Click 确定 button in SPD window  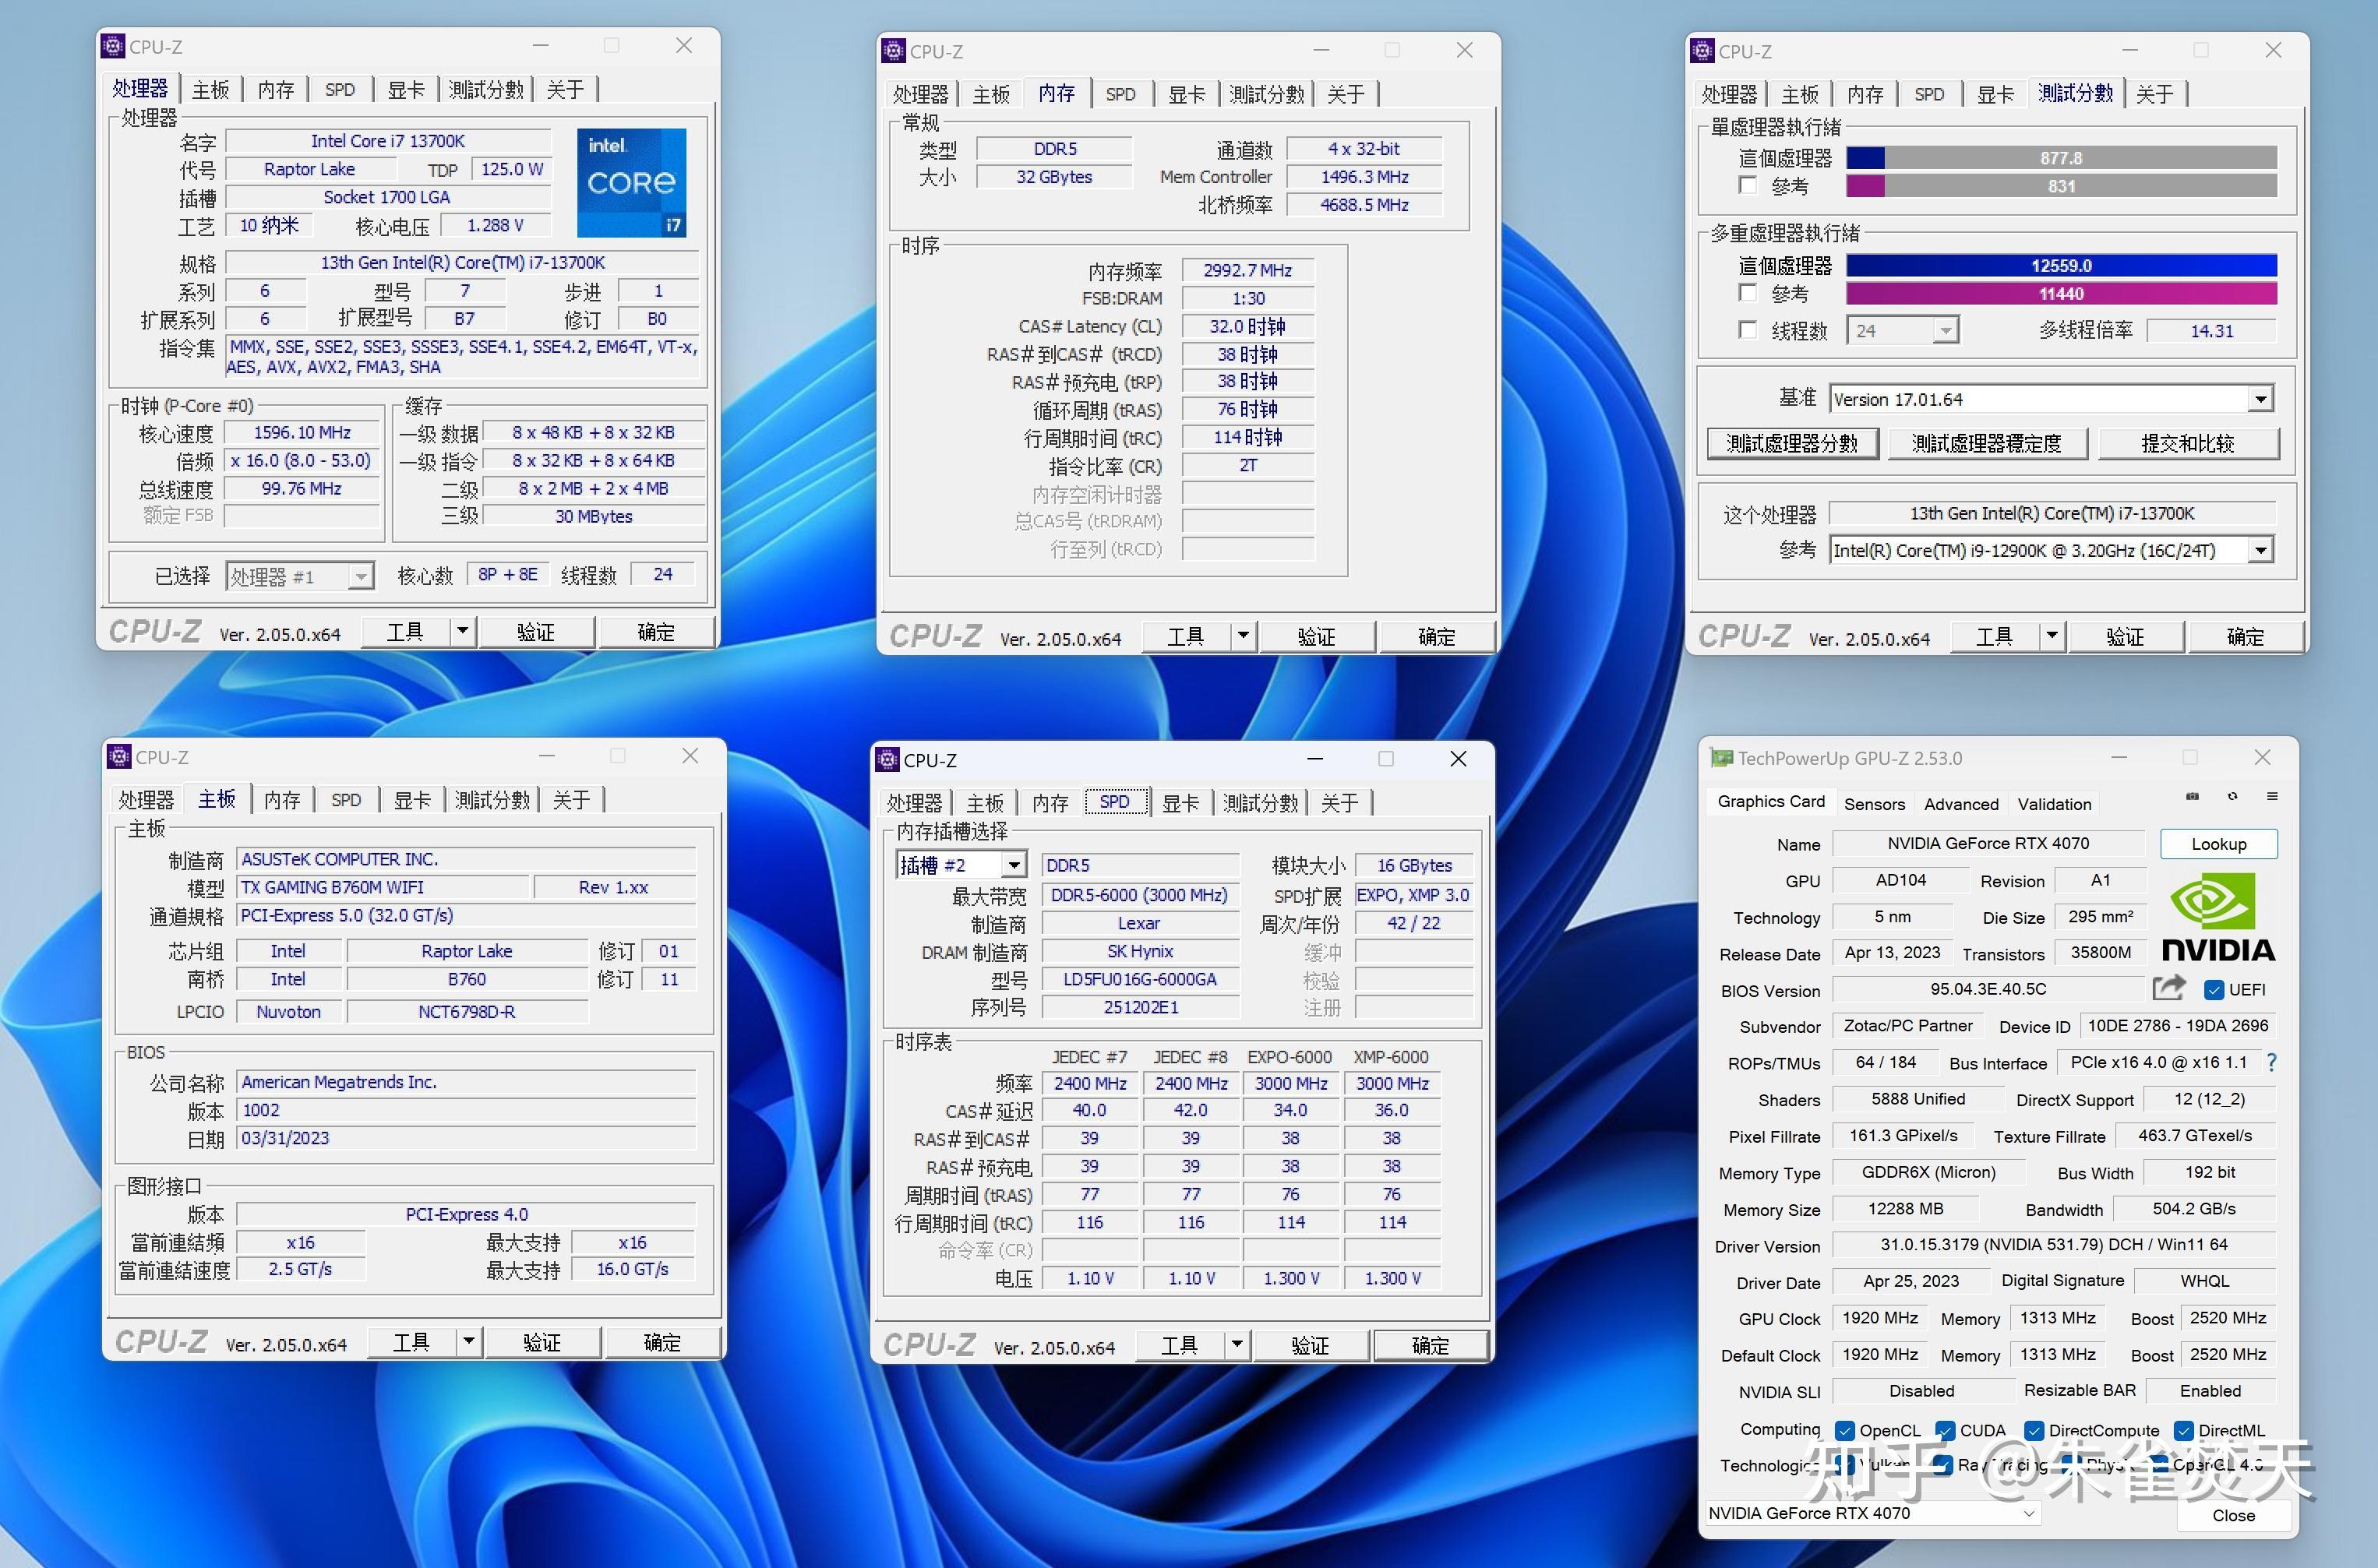tap(1430, 1345)
